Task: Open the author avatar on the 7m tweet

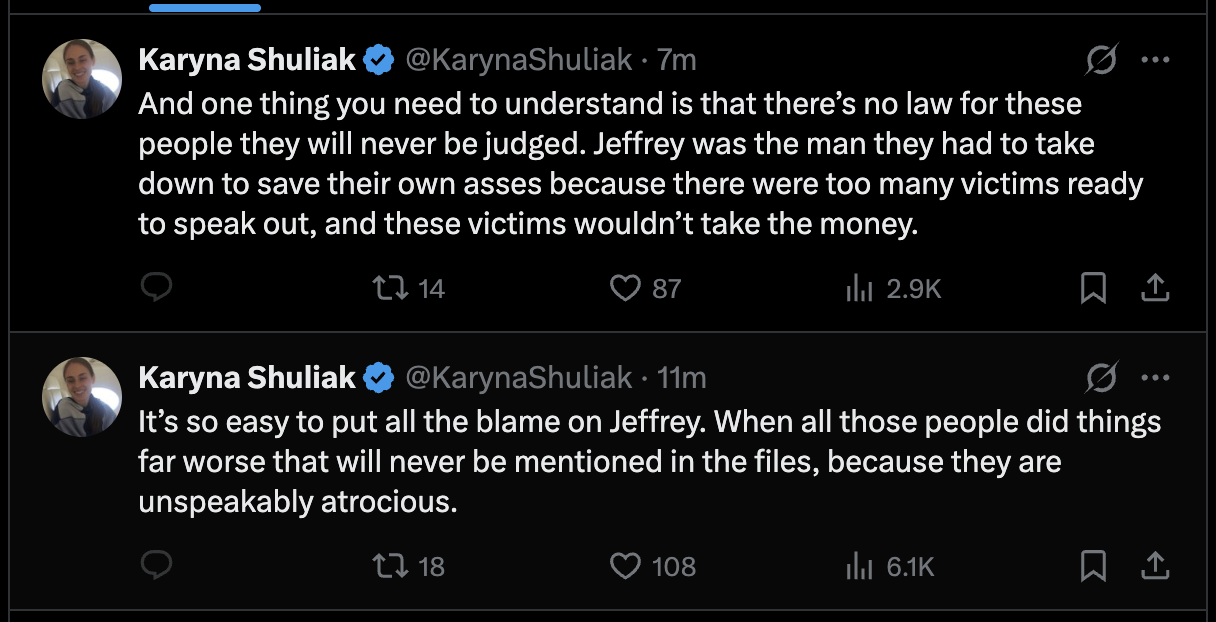Action: point(82,80)
